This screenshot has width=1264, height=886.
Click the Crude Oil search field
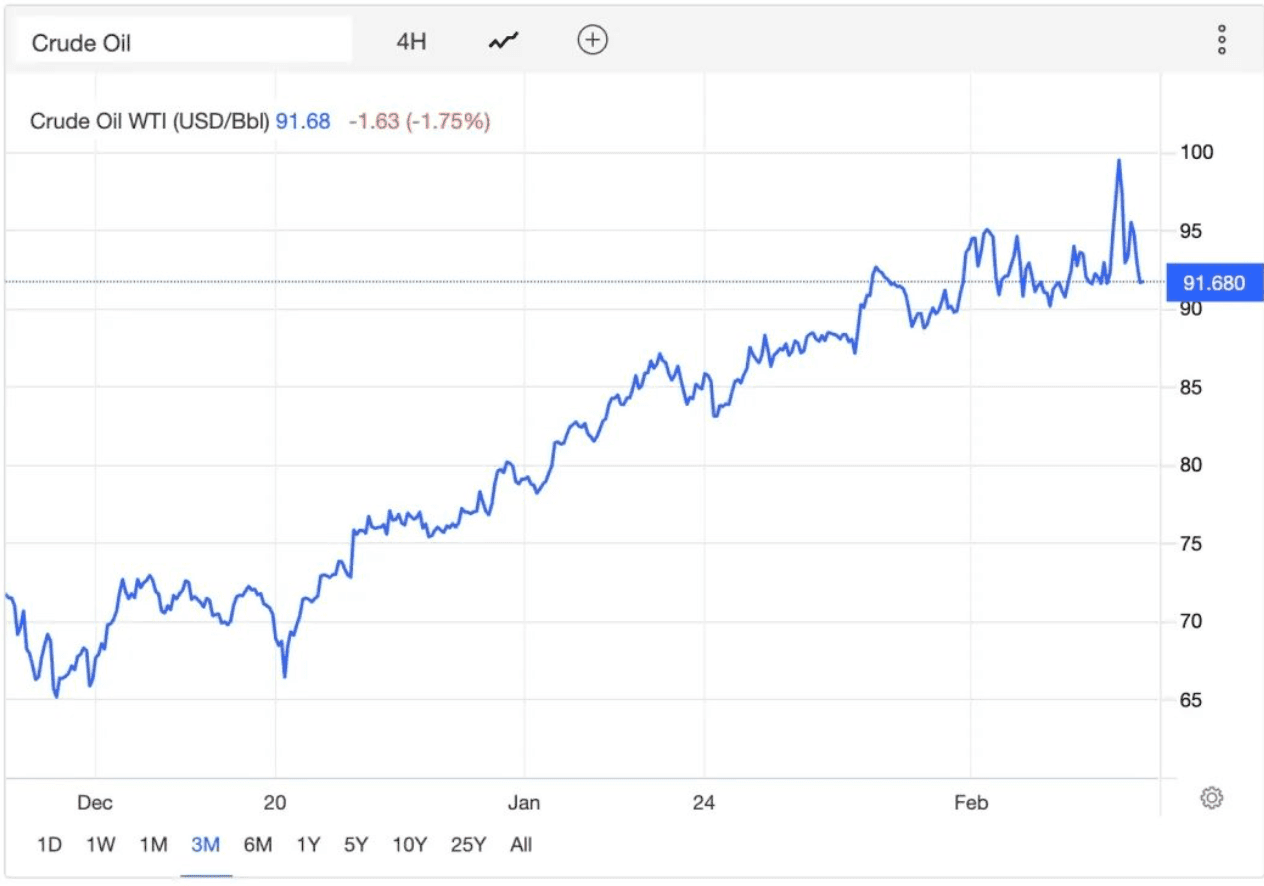point(182,42)
